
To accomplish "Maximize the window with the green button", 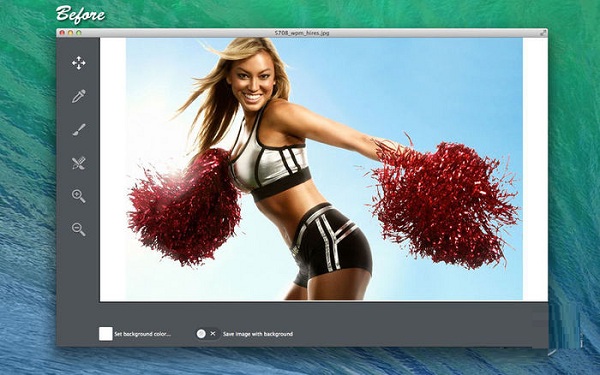I will coord(79,33).
